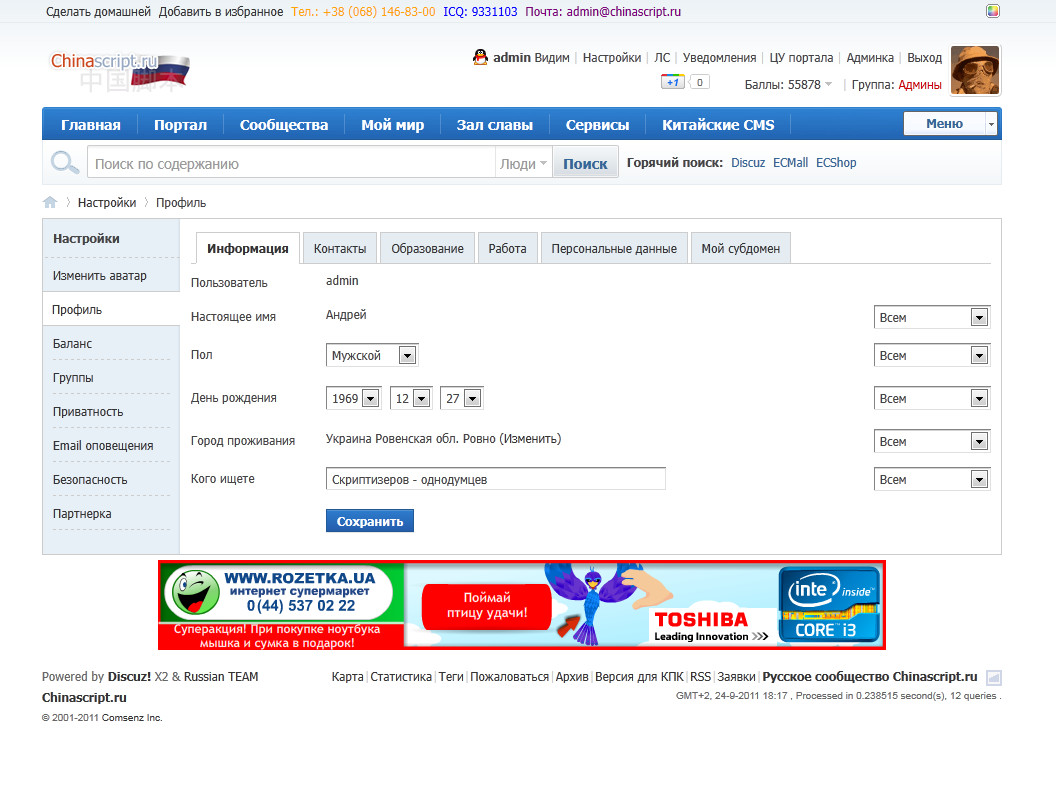Open privacy dropdown for Пол row

[x=932, y=355]
